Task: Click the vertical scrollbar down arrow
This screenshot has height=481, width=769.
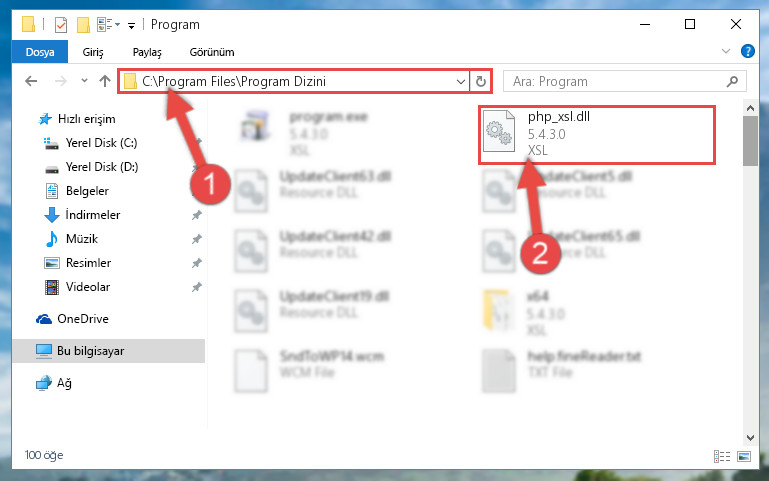Action: [x=750, y=437]
